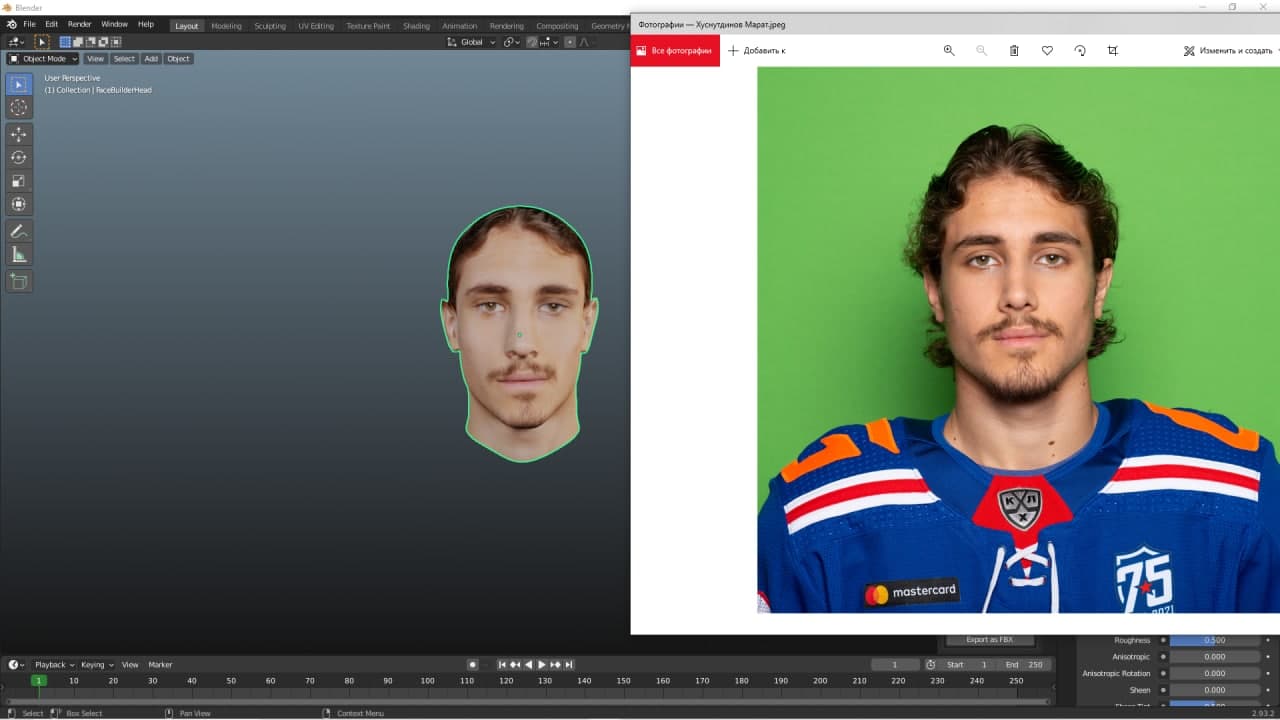Open the timeline editor type dropdown

pyautogui.click(x=16, y=665)
